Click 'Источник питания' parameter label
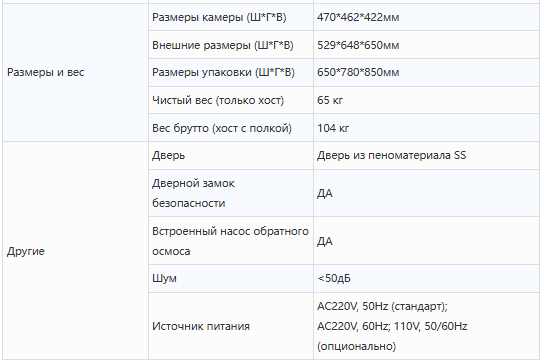 coord(201,326)
